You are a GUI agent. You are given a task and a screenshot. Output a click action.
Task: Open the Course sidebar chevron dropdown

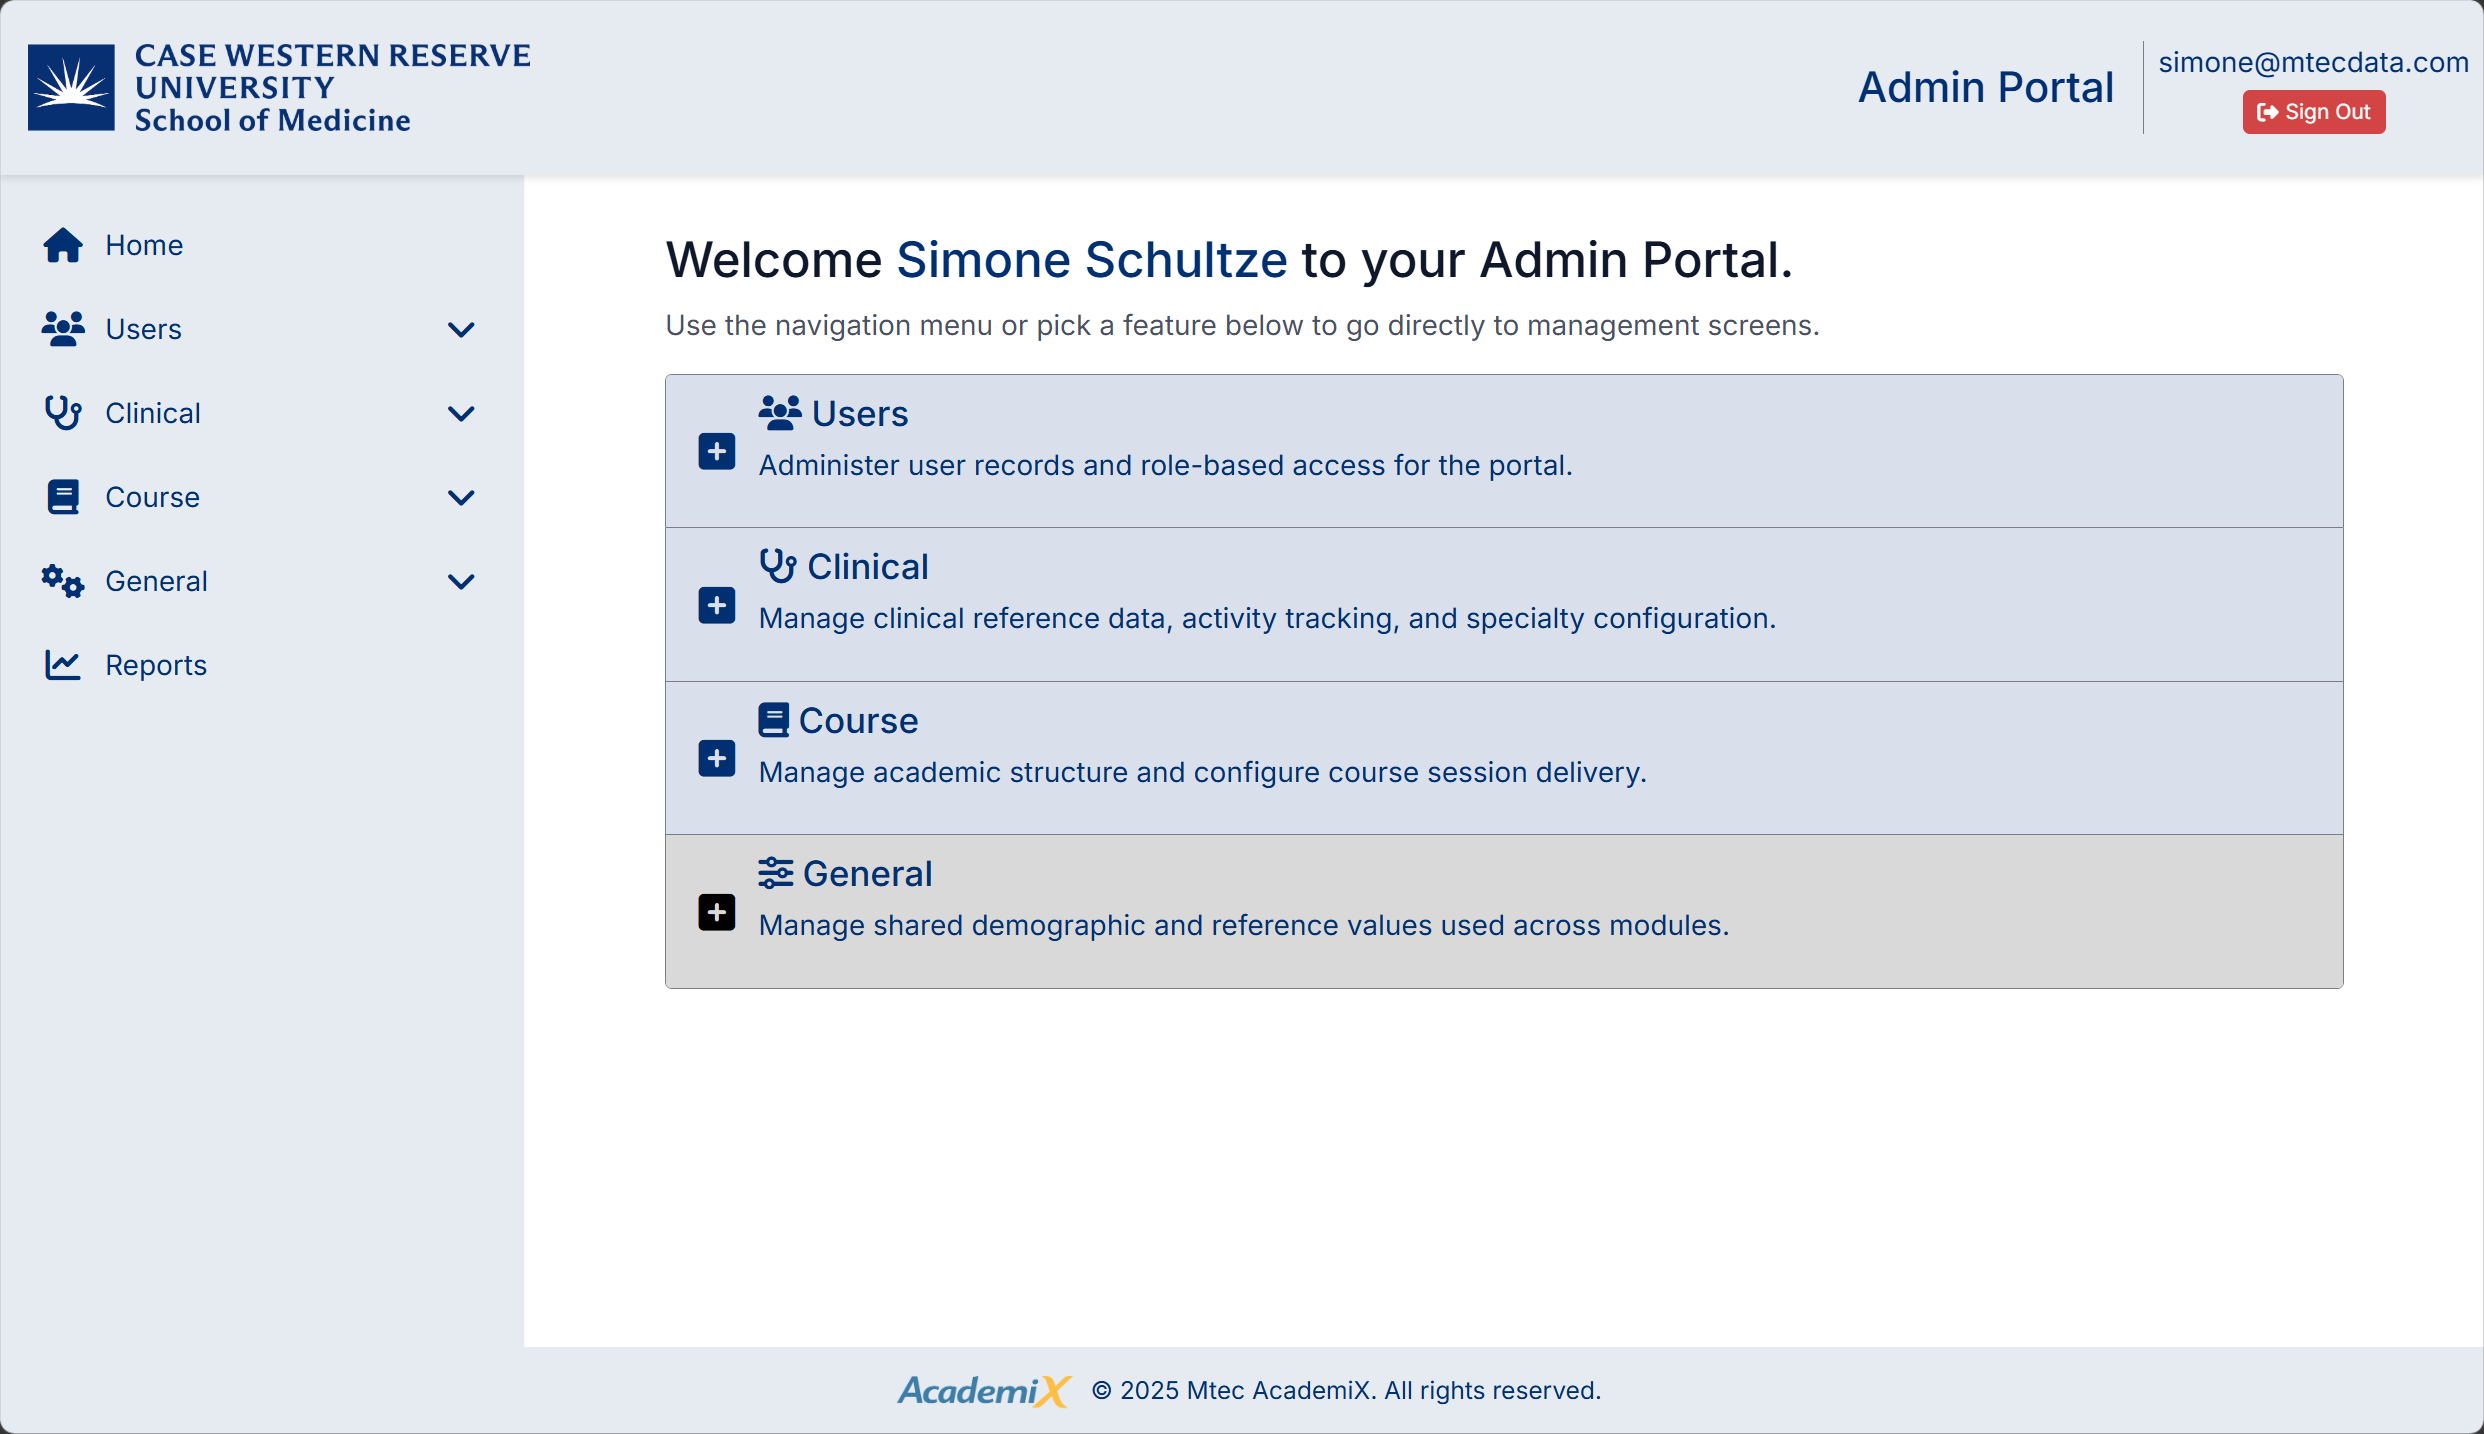tap(461, 497)
